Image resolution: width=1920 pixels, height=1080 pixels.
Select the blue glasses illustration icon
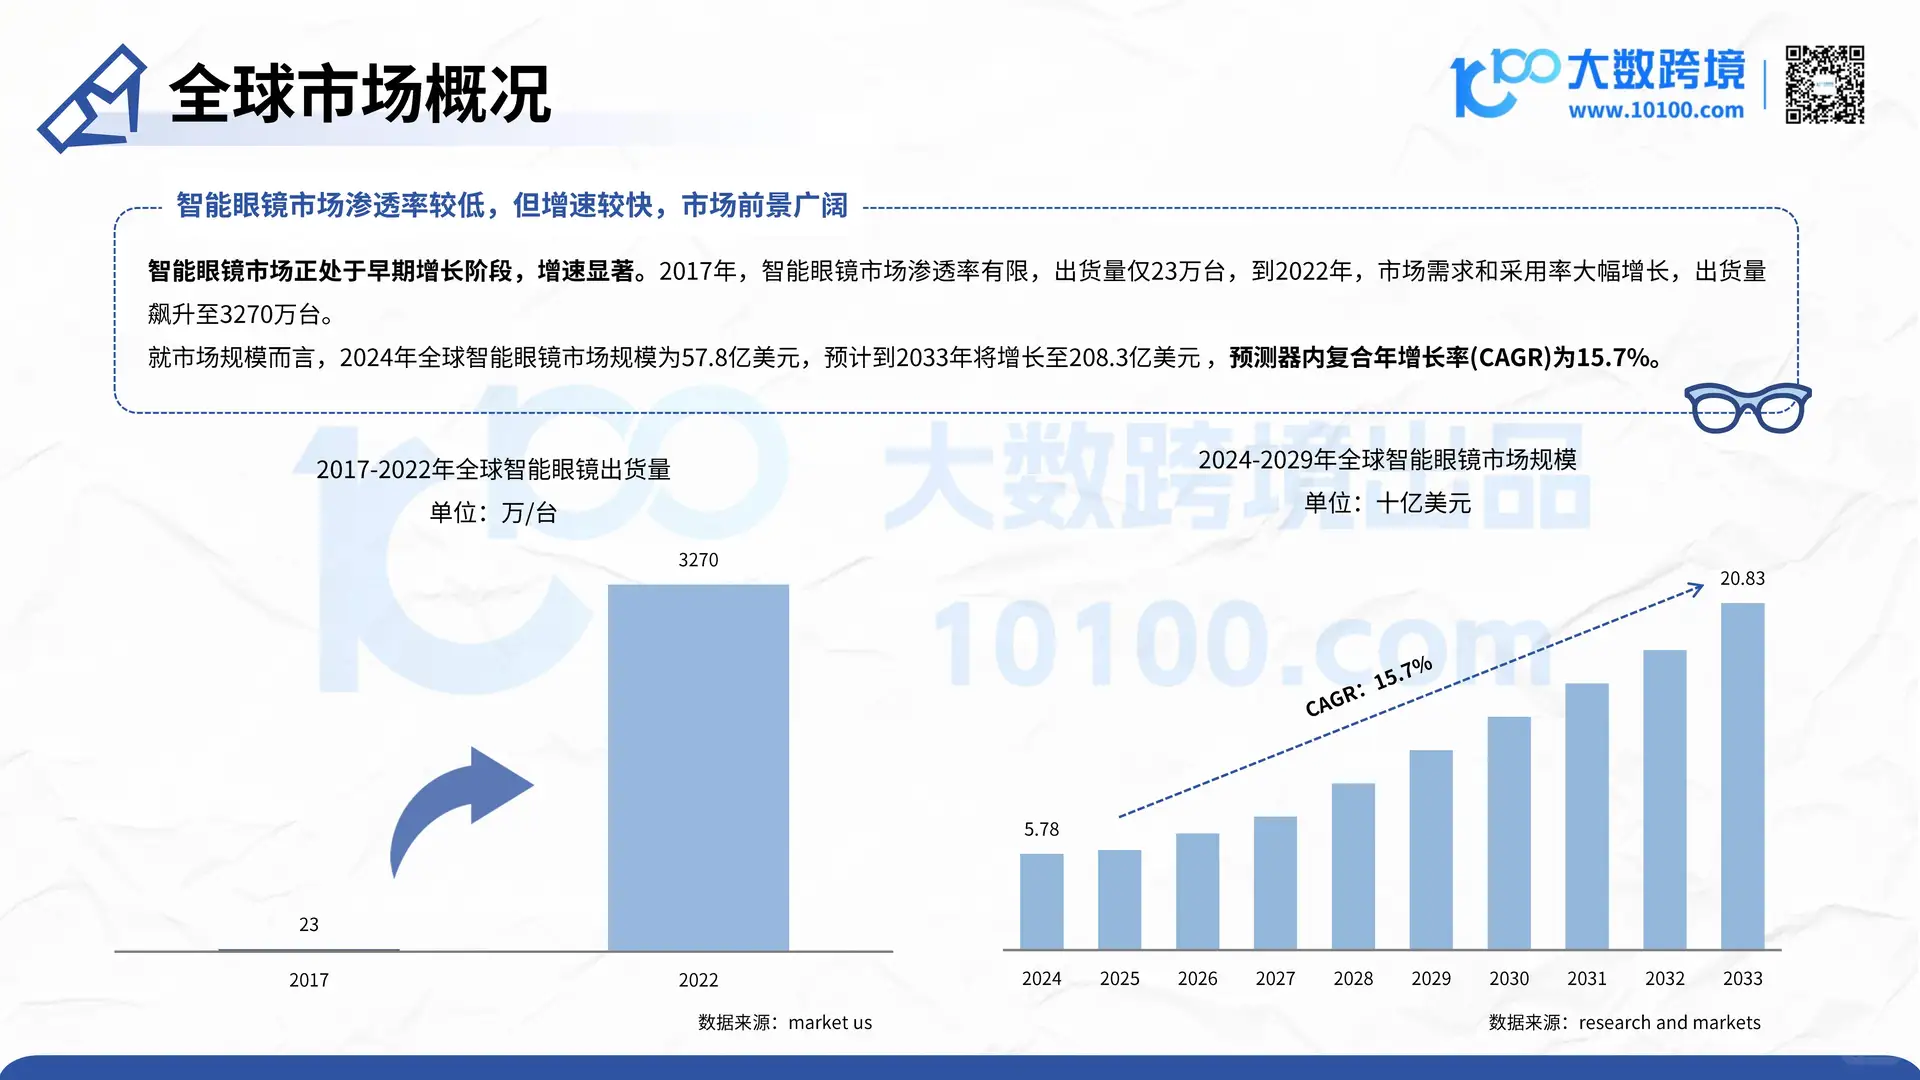(1748, 405)
